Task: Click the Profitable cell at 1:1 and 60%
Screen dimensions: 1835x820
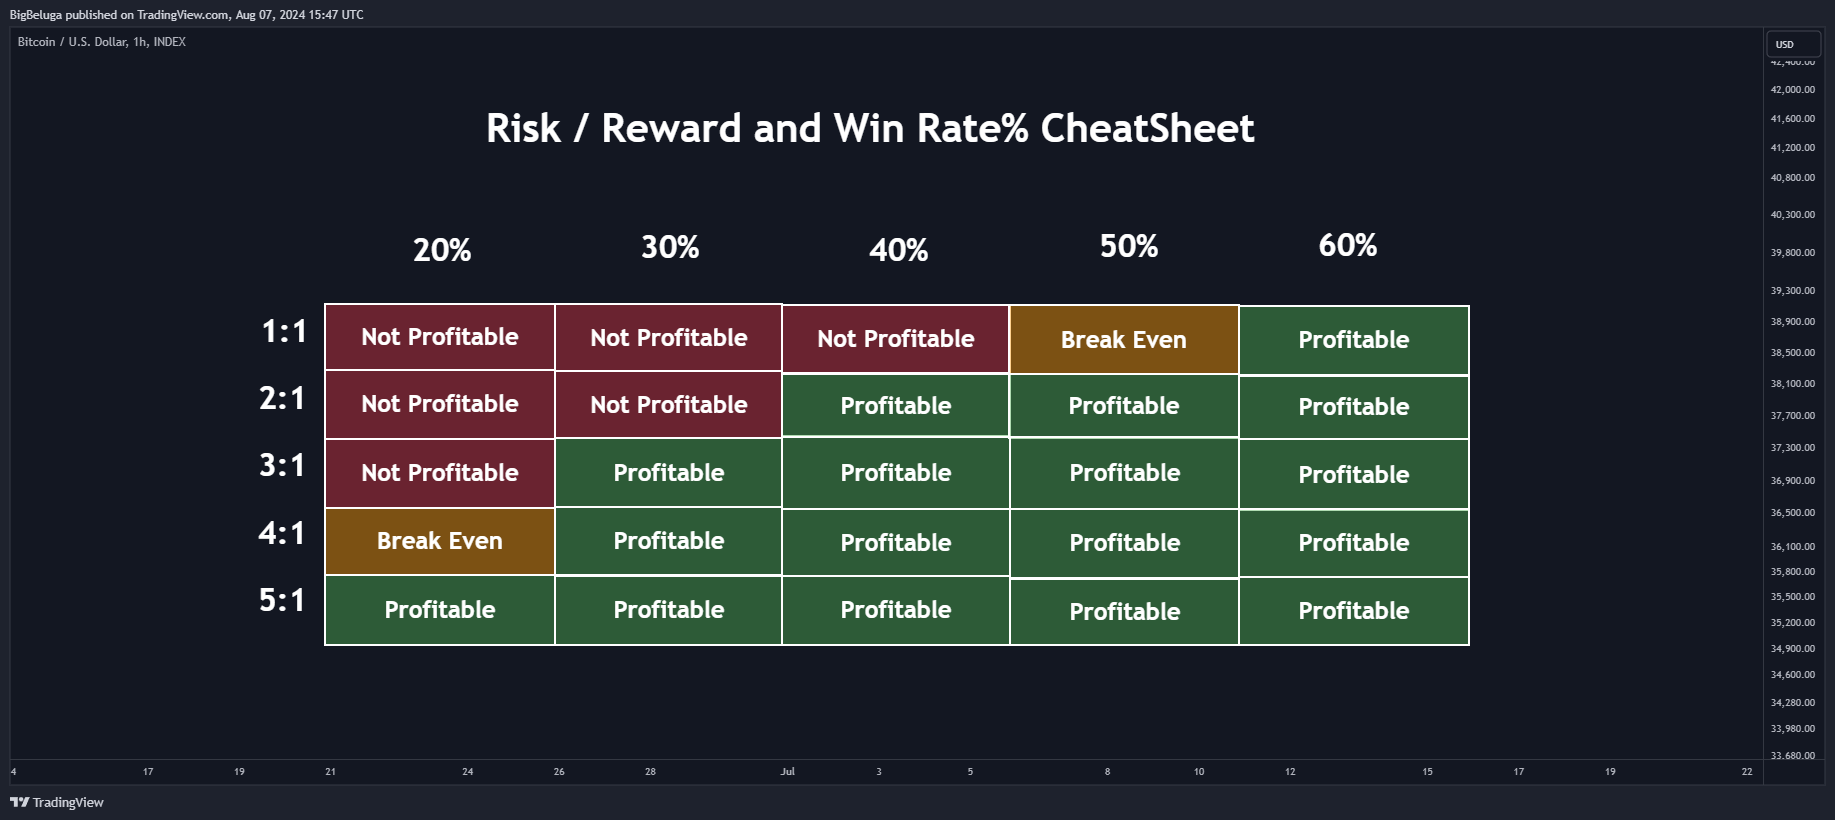Action: point(1354,340)
